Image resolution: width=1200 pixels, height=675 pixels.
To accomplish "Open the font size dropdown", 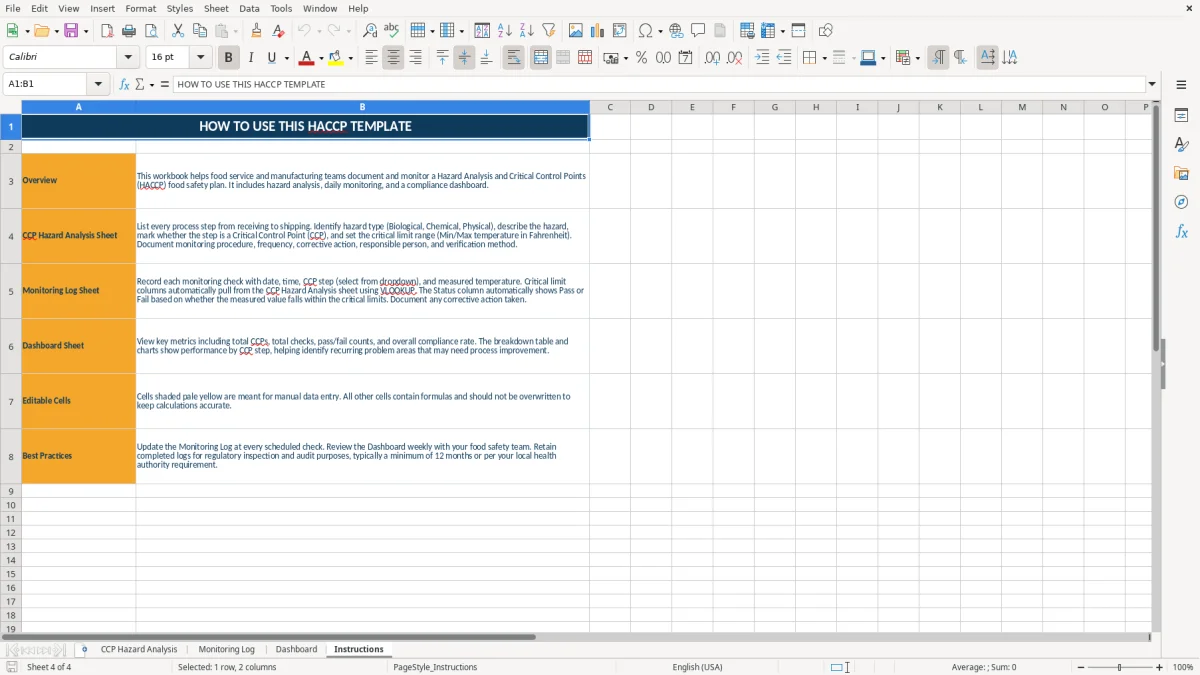I will click(x=200, y=58).
